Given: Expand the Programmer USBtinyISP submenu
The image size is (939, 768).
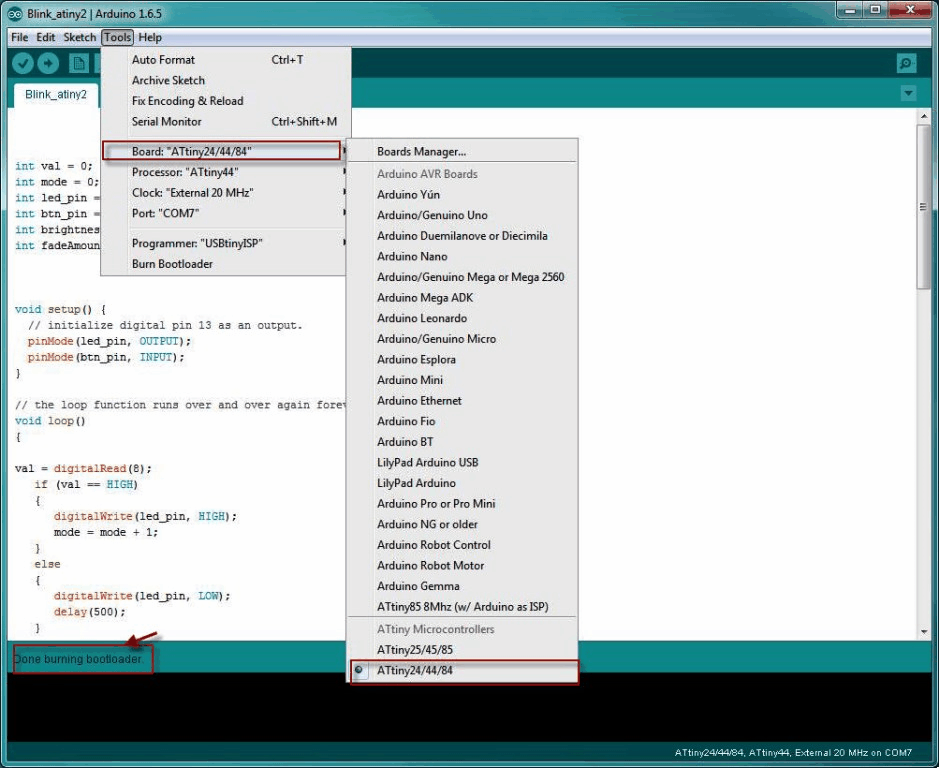Looking at the screenshot, I should point(224,243).
